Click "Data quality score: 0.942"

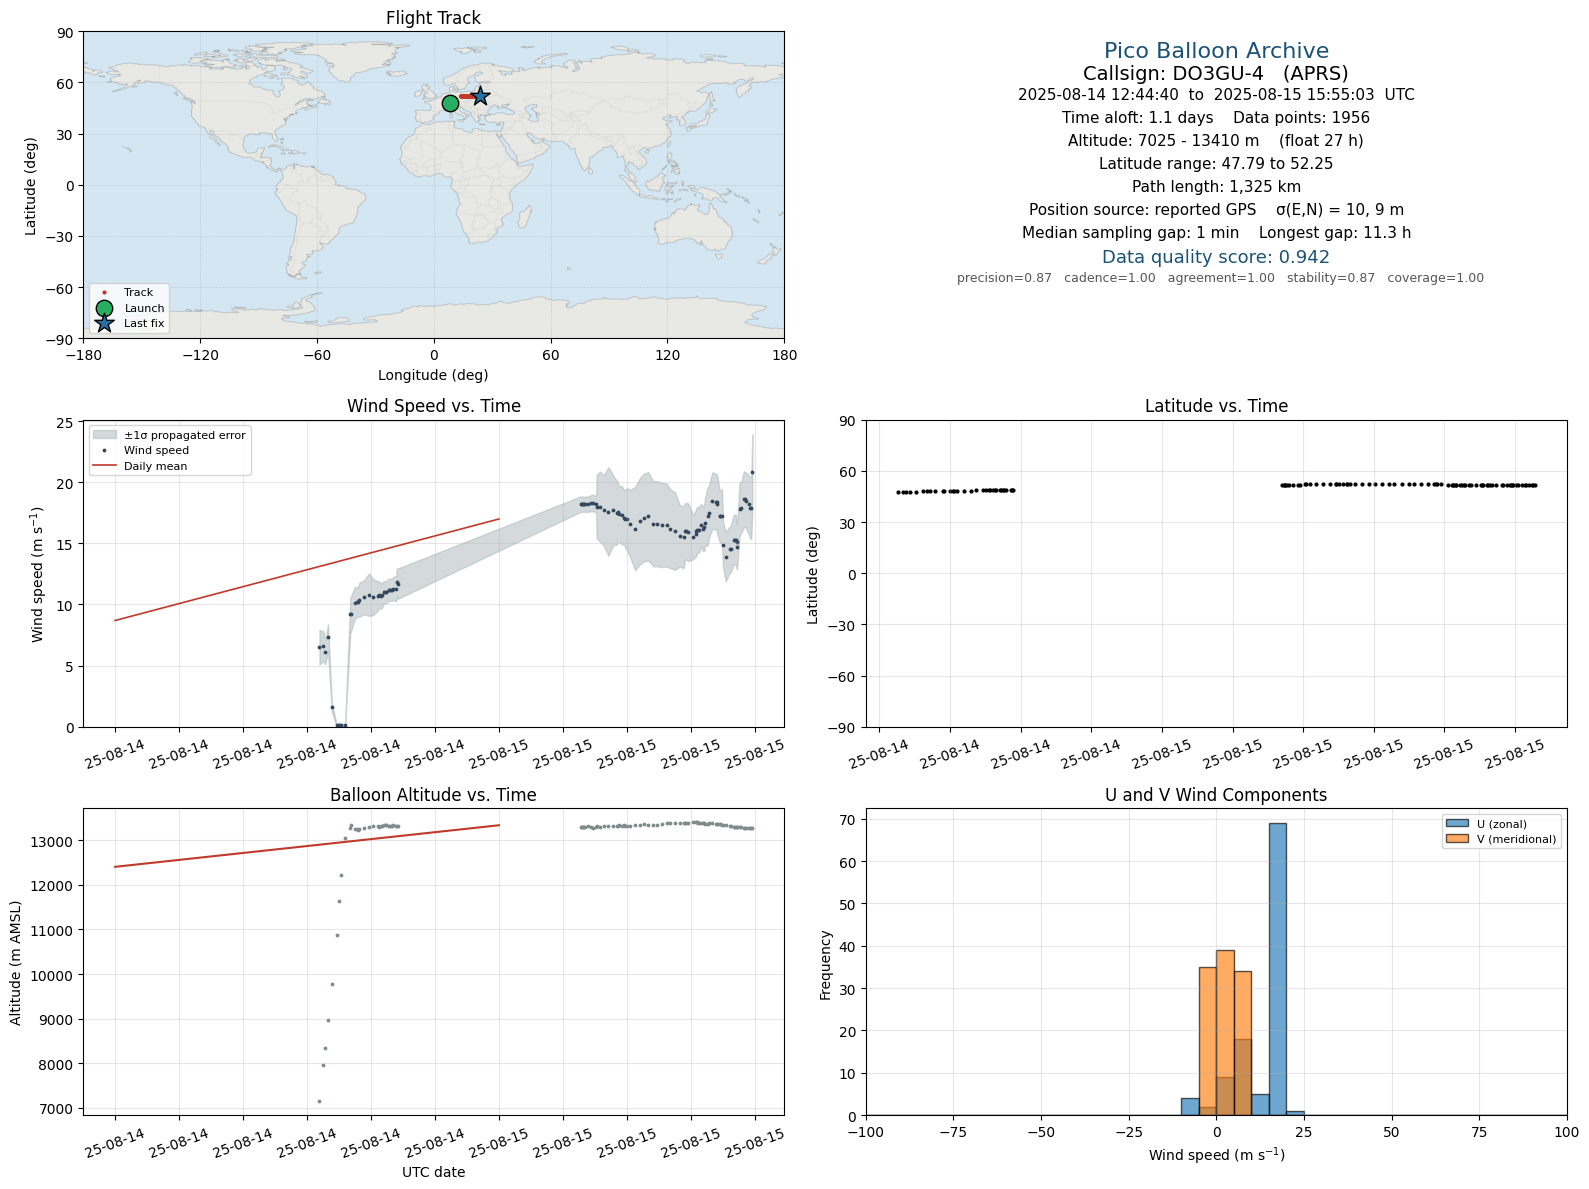[x=1216, y=257]
